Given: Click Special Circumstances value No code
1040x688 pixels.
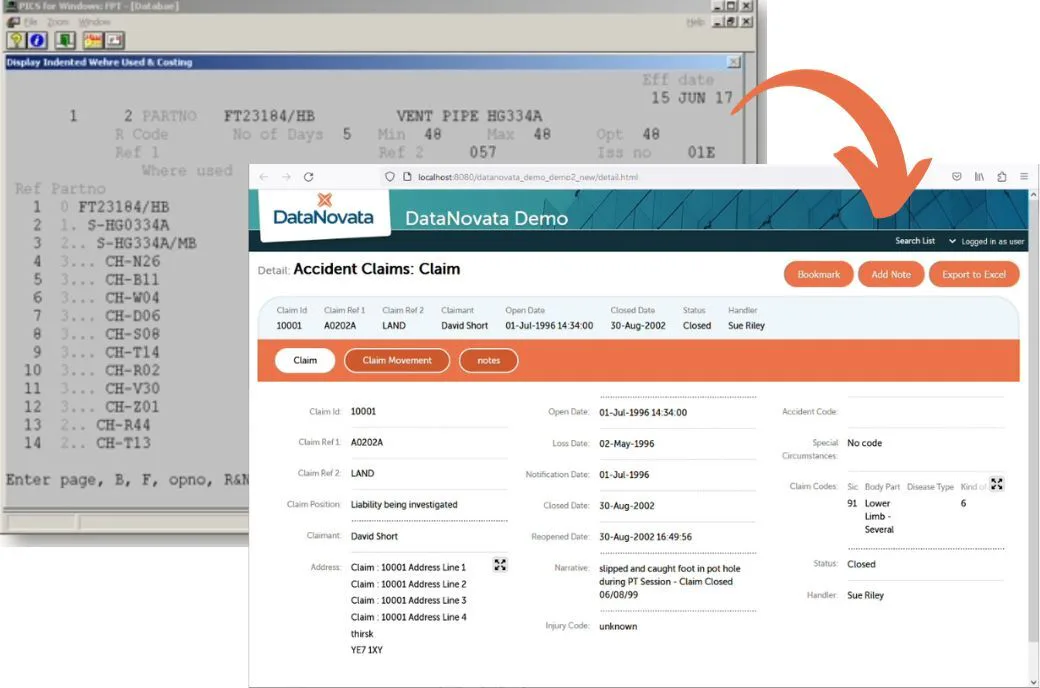Looking at the screenshot, I should 864,443.
